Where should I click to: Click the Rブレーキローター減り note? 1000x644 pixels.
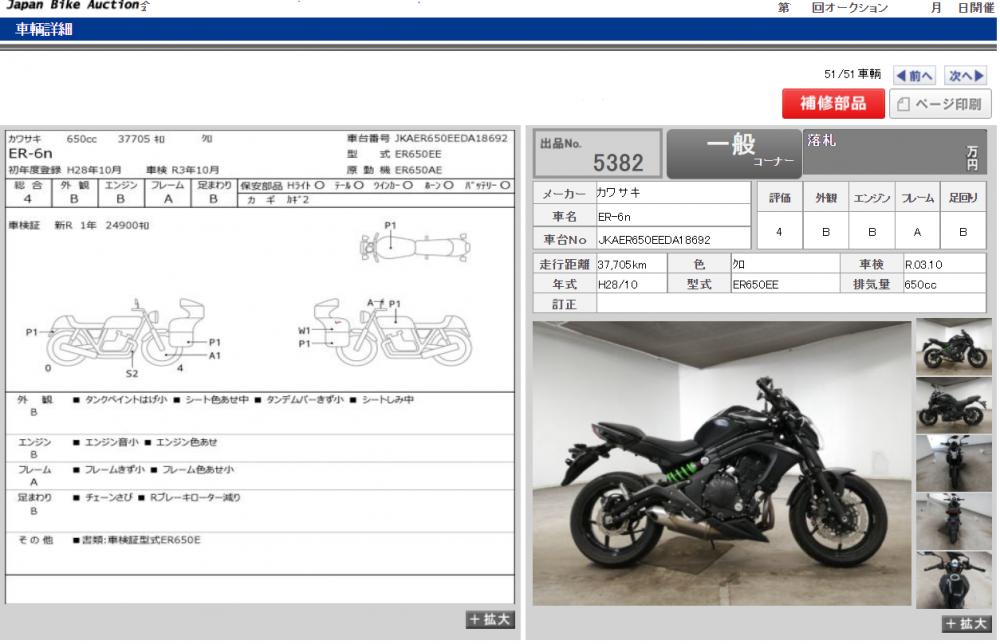tap(195, 497)
